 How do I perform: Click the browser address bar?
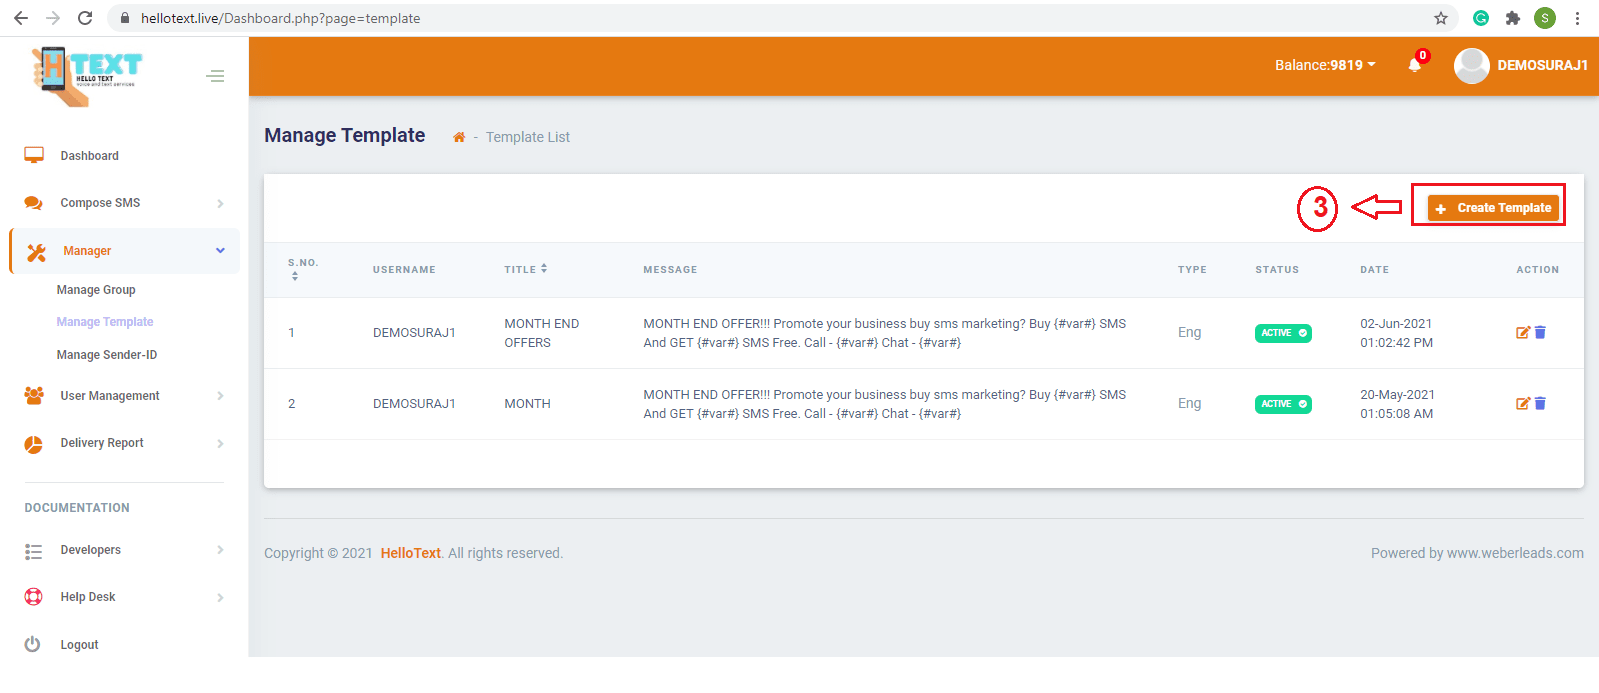[700, 18]
